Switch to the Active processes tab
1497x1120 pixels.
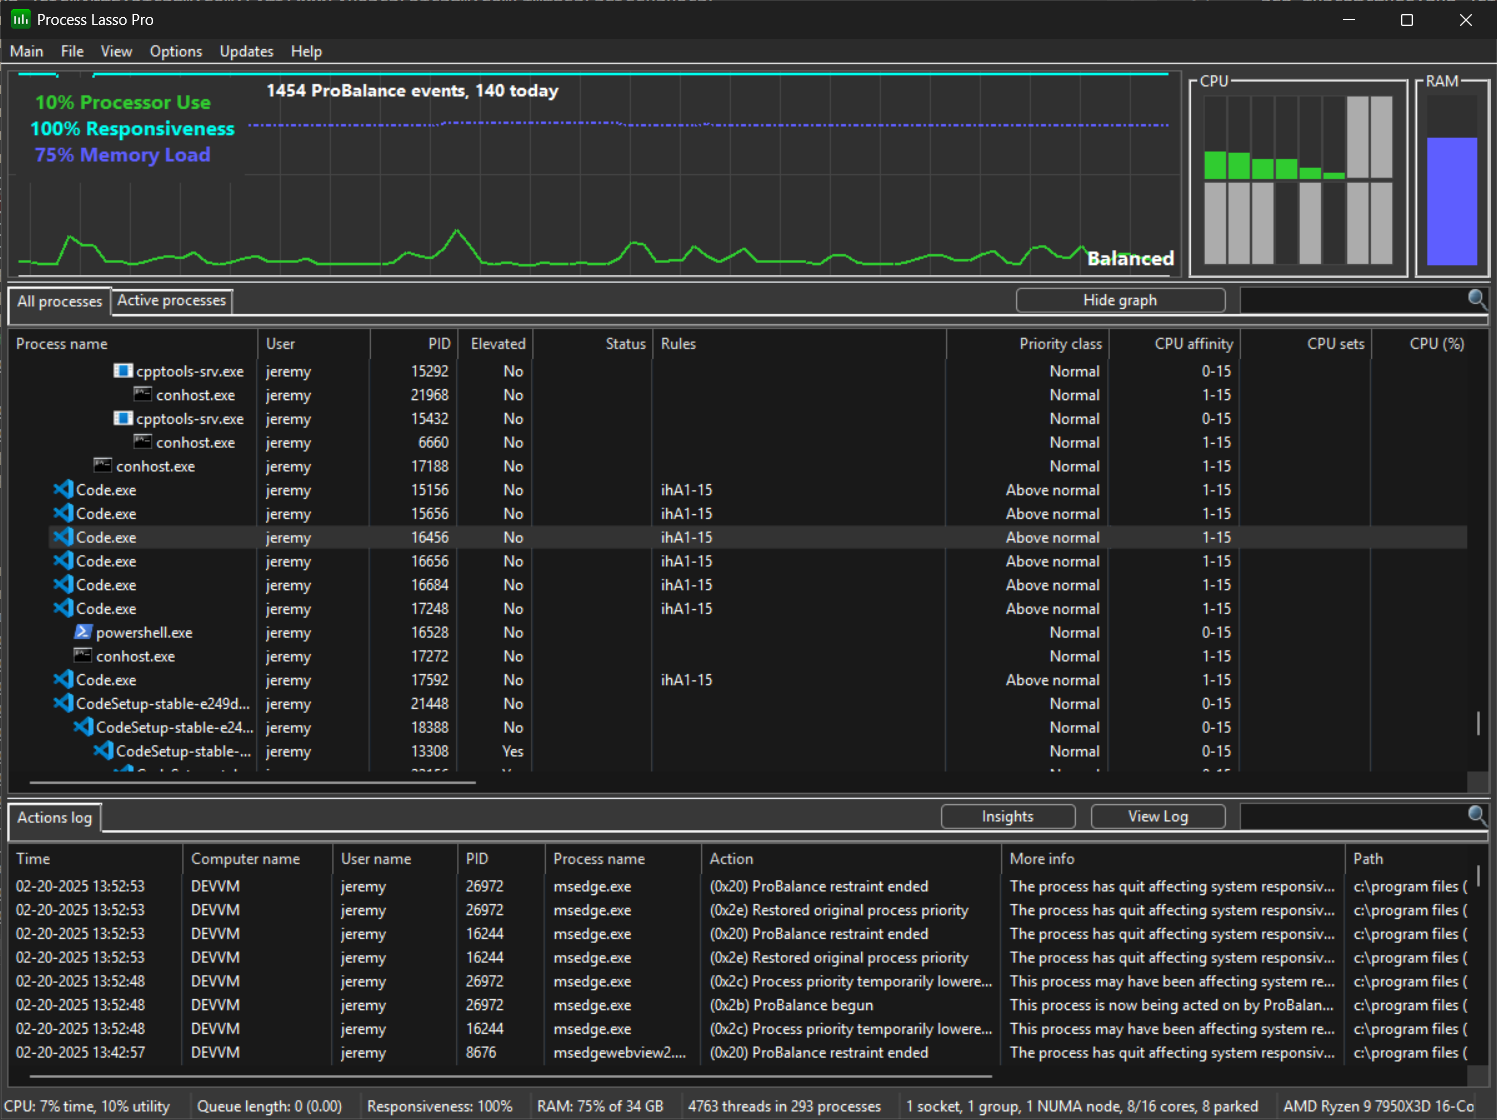point(172,300)
